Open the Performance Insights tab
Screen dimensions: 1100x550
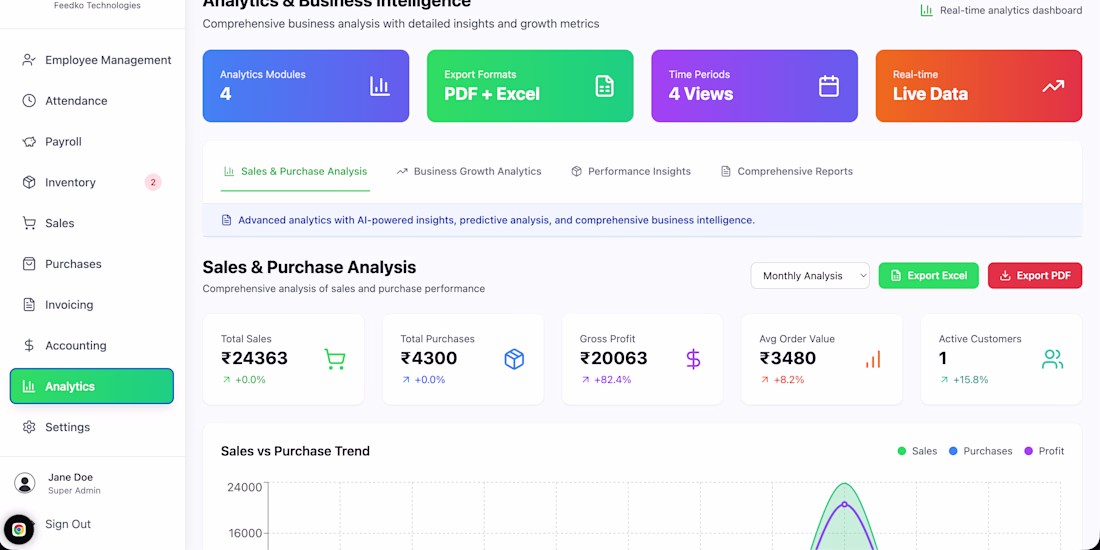631,171
